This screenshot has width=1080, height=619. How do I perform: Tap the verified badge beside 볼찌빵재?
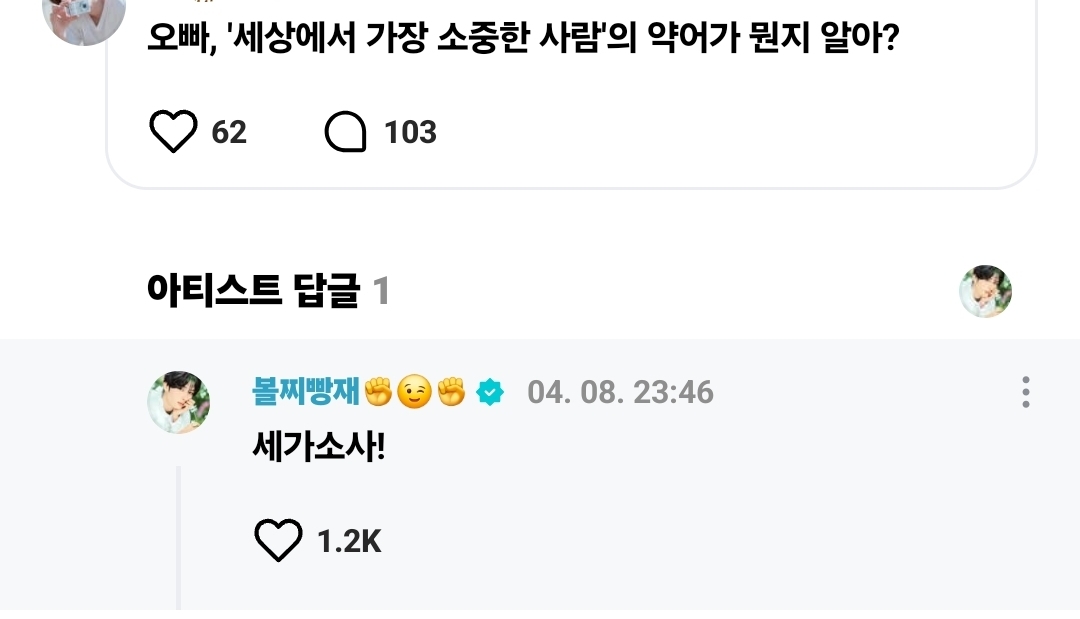(490, 392)
